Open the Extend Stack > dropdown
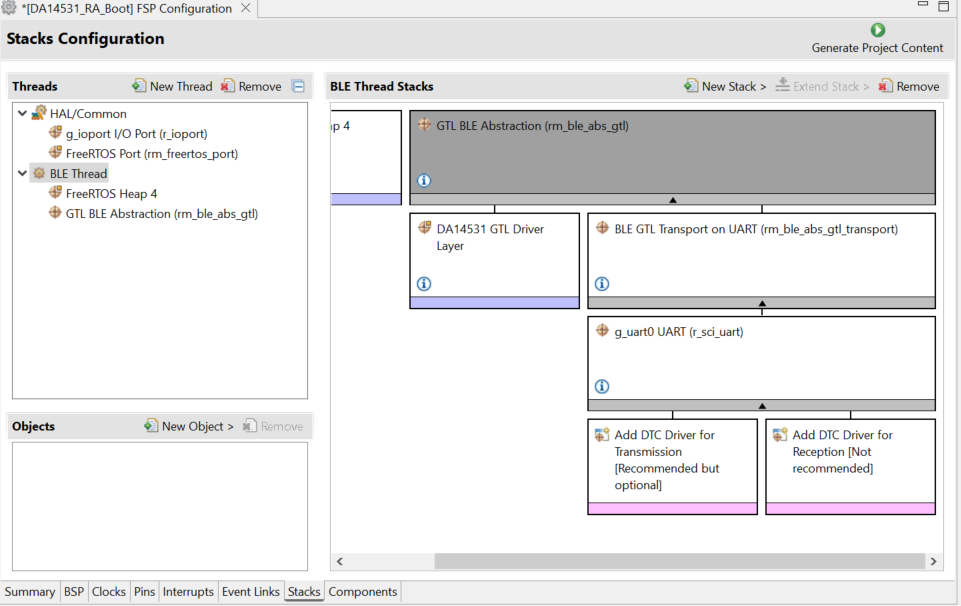961x606 pixels. coord(822,86)
